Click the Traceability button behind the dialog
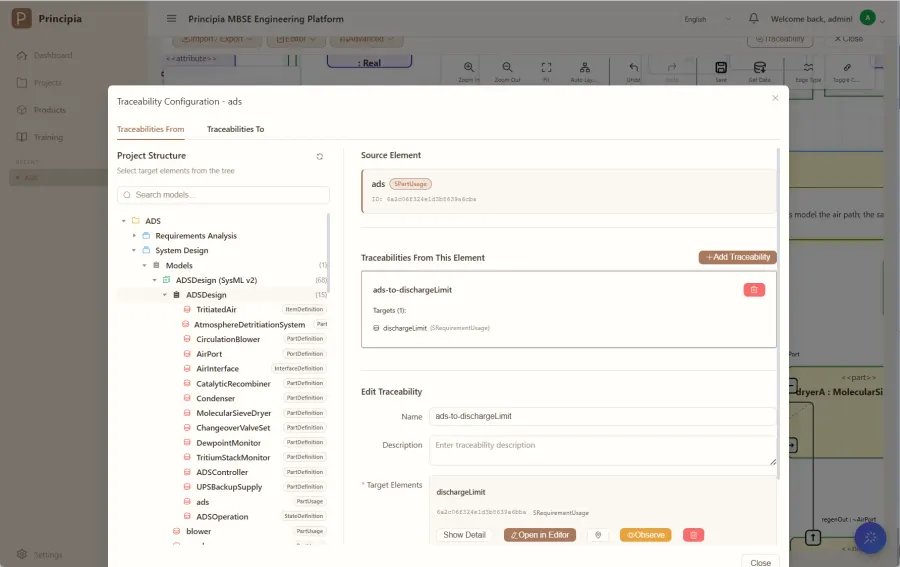The height and width of the screenshot is (567, 900). (x=779, y=39)
